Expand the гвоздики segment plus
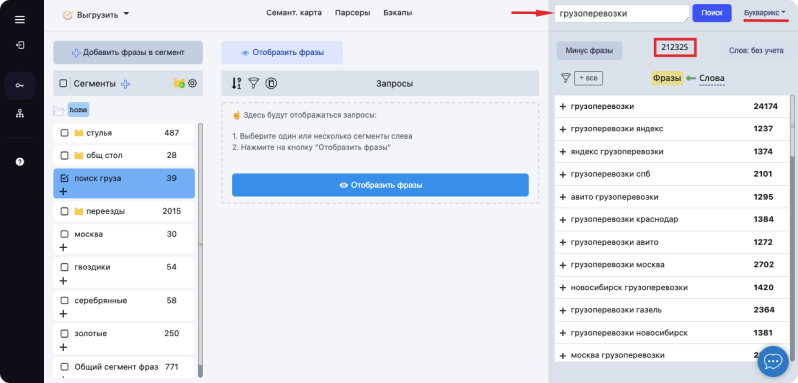The width and height of the screenshot is (798, 383). point(63,281)
